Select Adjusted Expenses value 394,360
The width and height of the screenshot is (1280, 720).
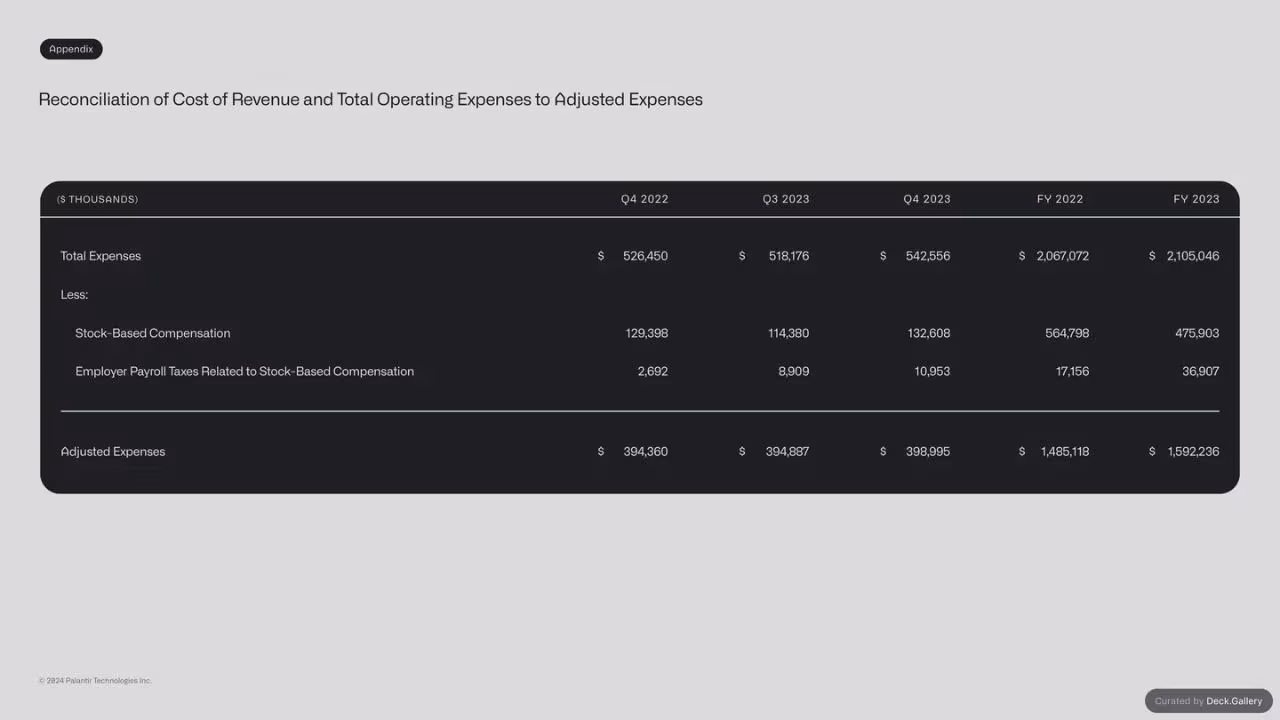645,452
